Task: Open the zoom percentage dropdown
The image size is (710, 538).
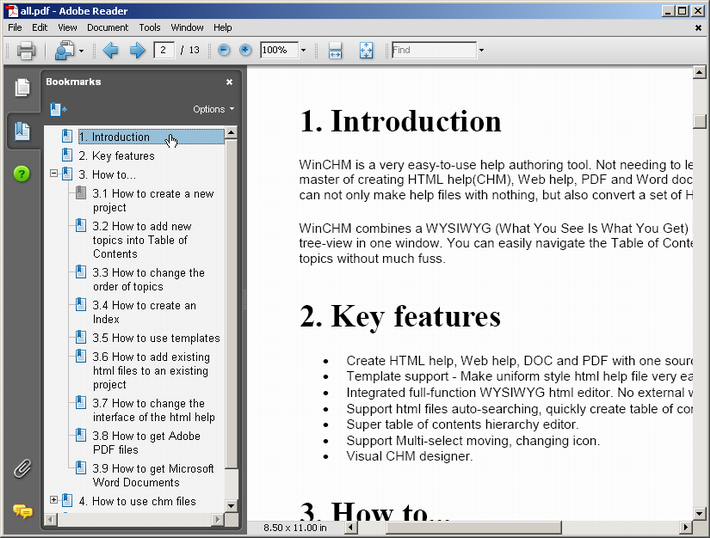Action: [x=303, y=50]
